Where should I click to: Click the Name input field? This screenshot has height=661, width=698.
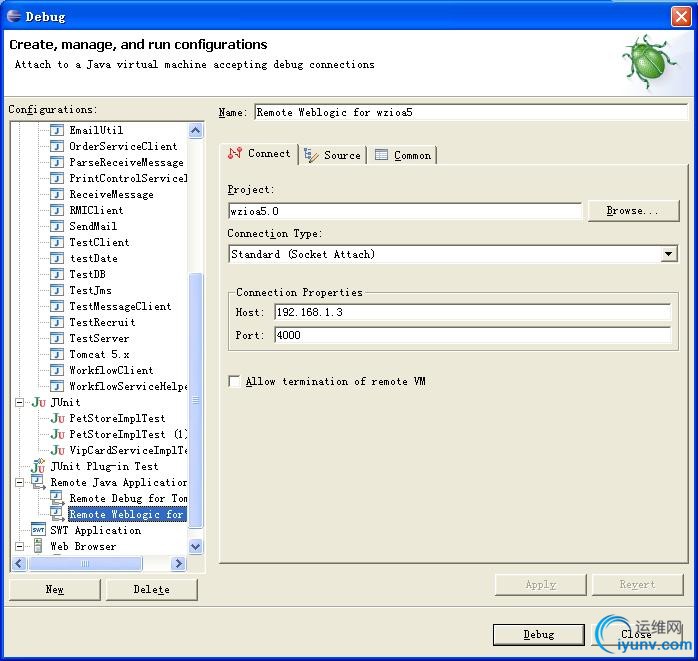click(471, 112)
